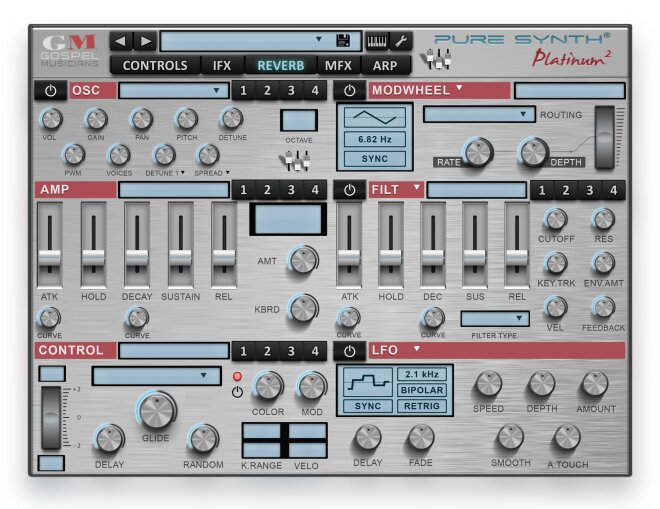Expand the LFO section menu arrow

(417, 348)
